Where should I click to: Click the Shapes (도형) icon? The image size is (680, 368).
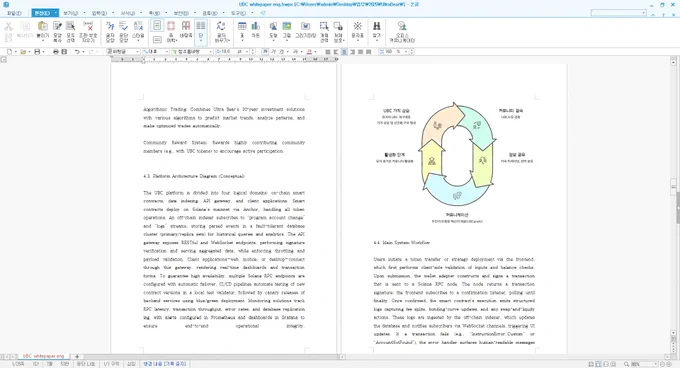click(273, 31)
